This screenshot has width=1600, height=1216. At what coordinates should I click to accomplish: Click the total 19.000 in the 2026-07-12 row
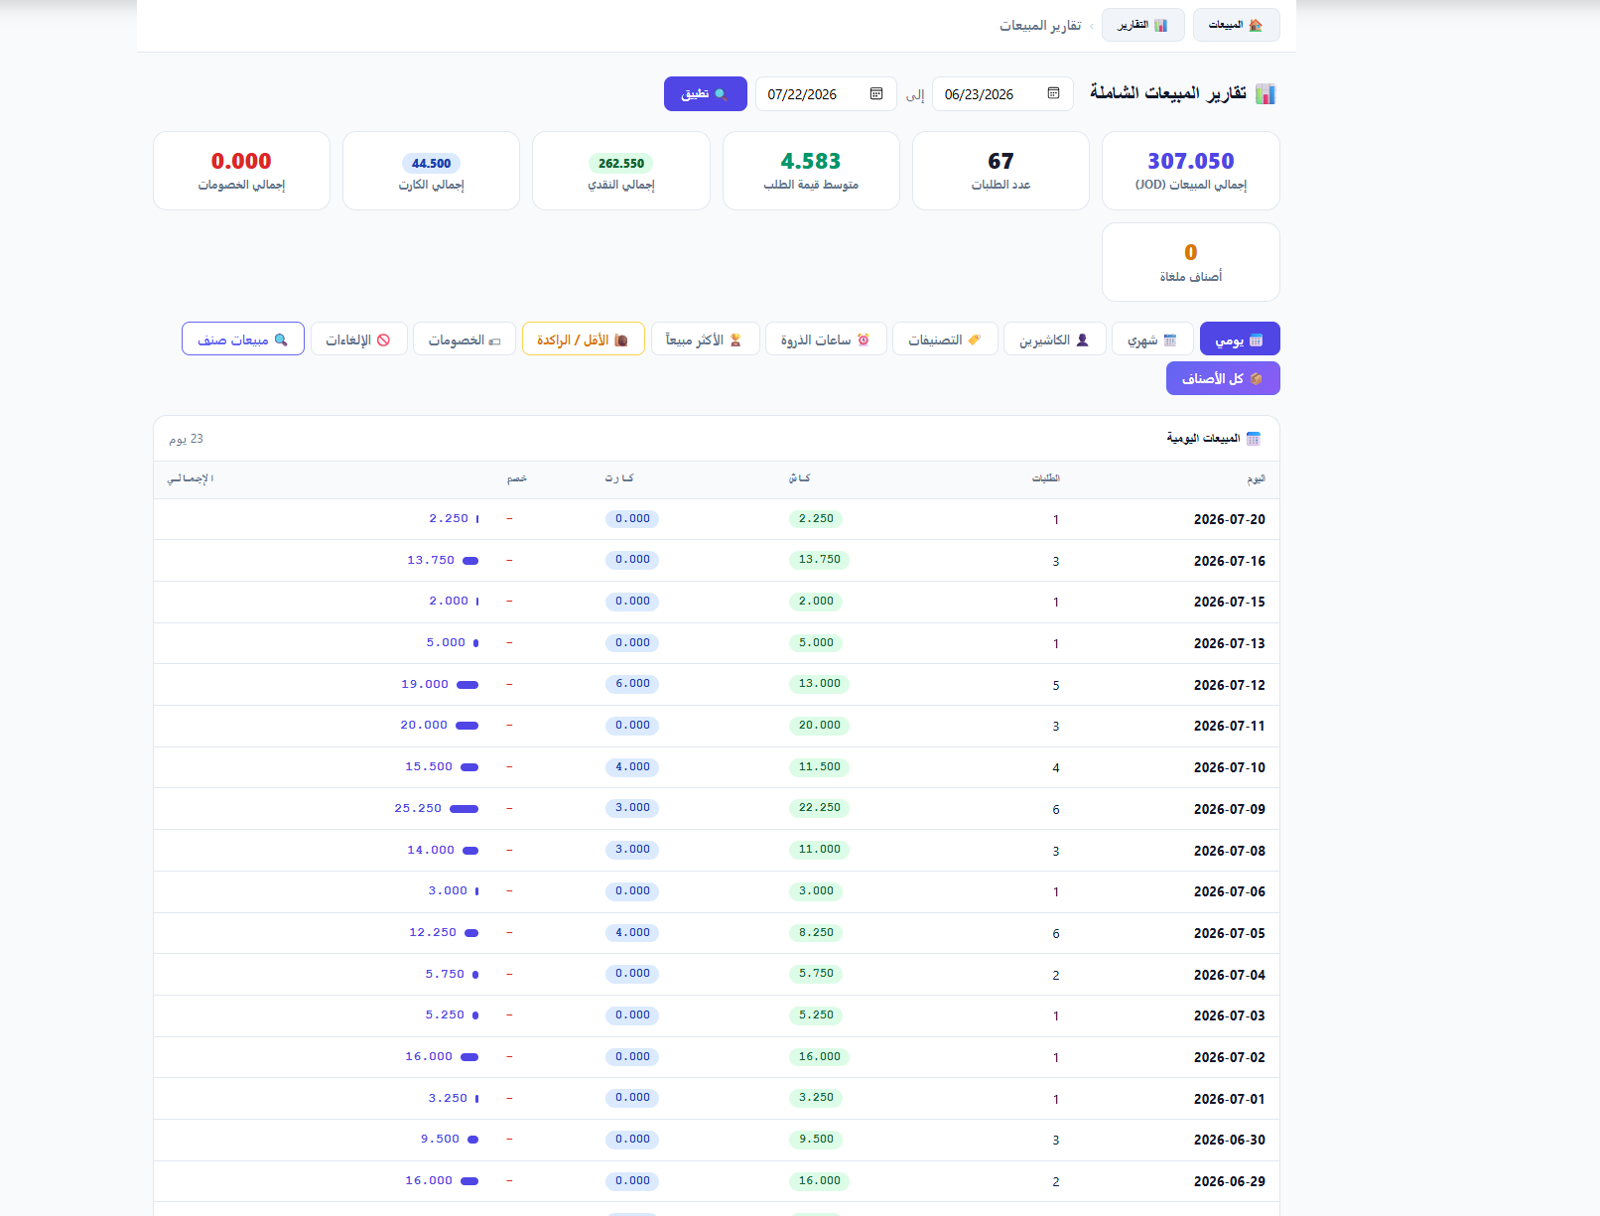425,685
